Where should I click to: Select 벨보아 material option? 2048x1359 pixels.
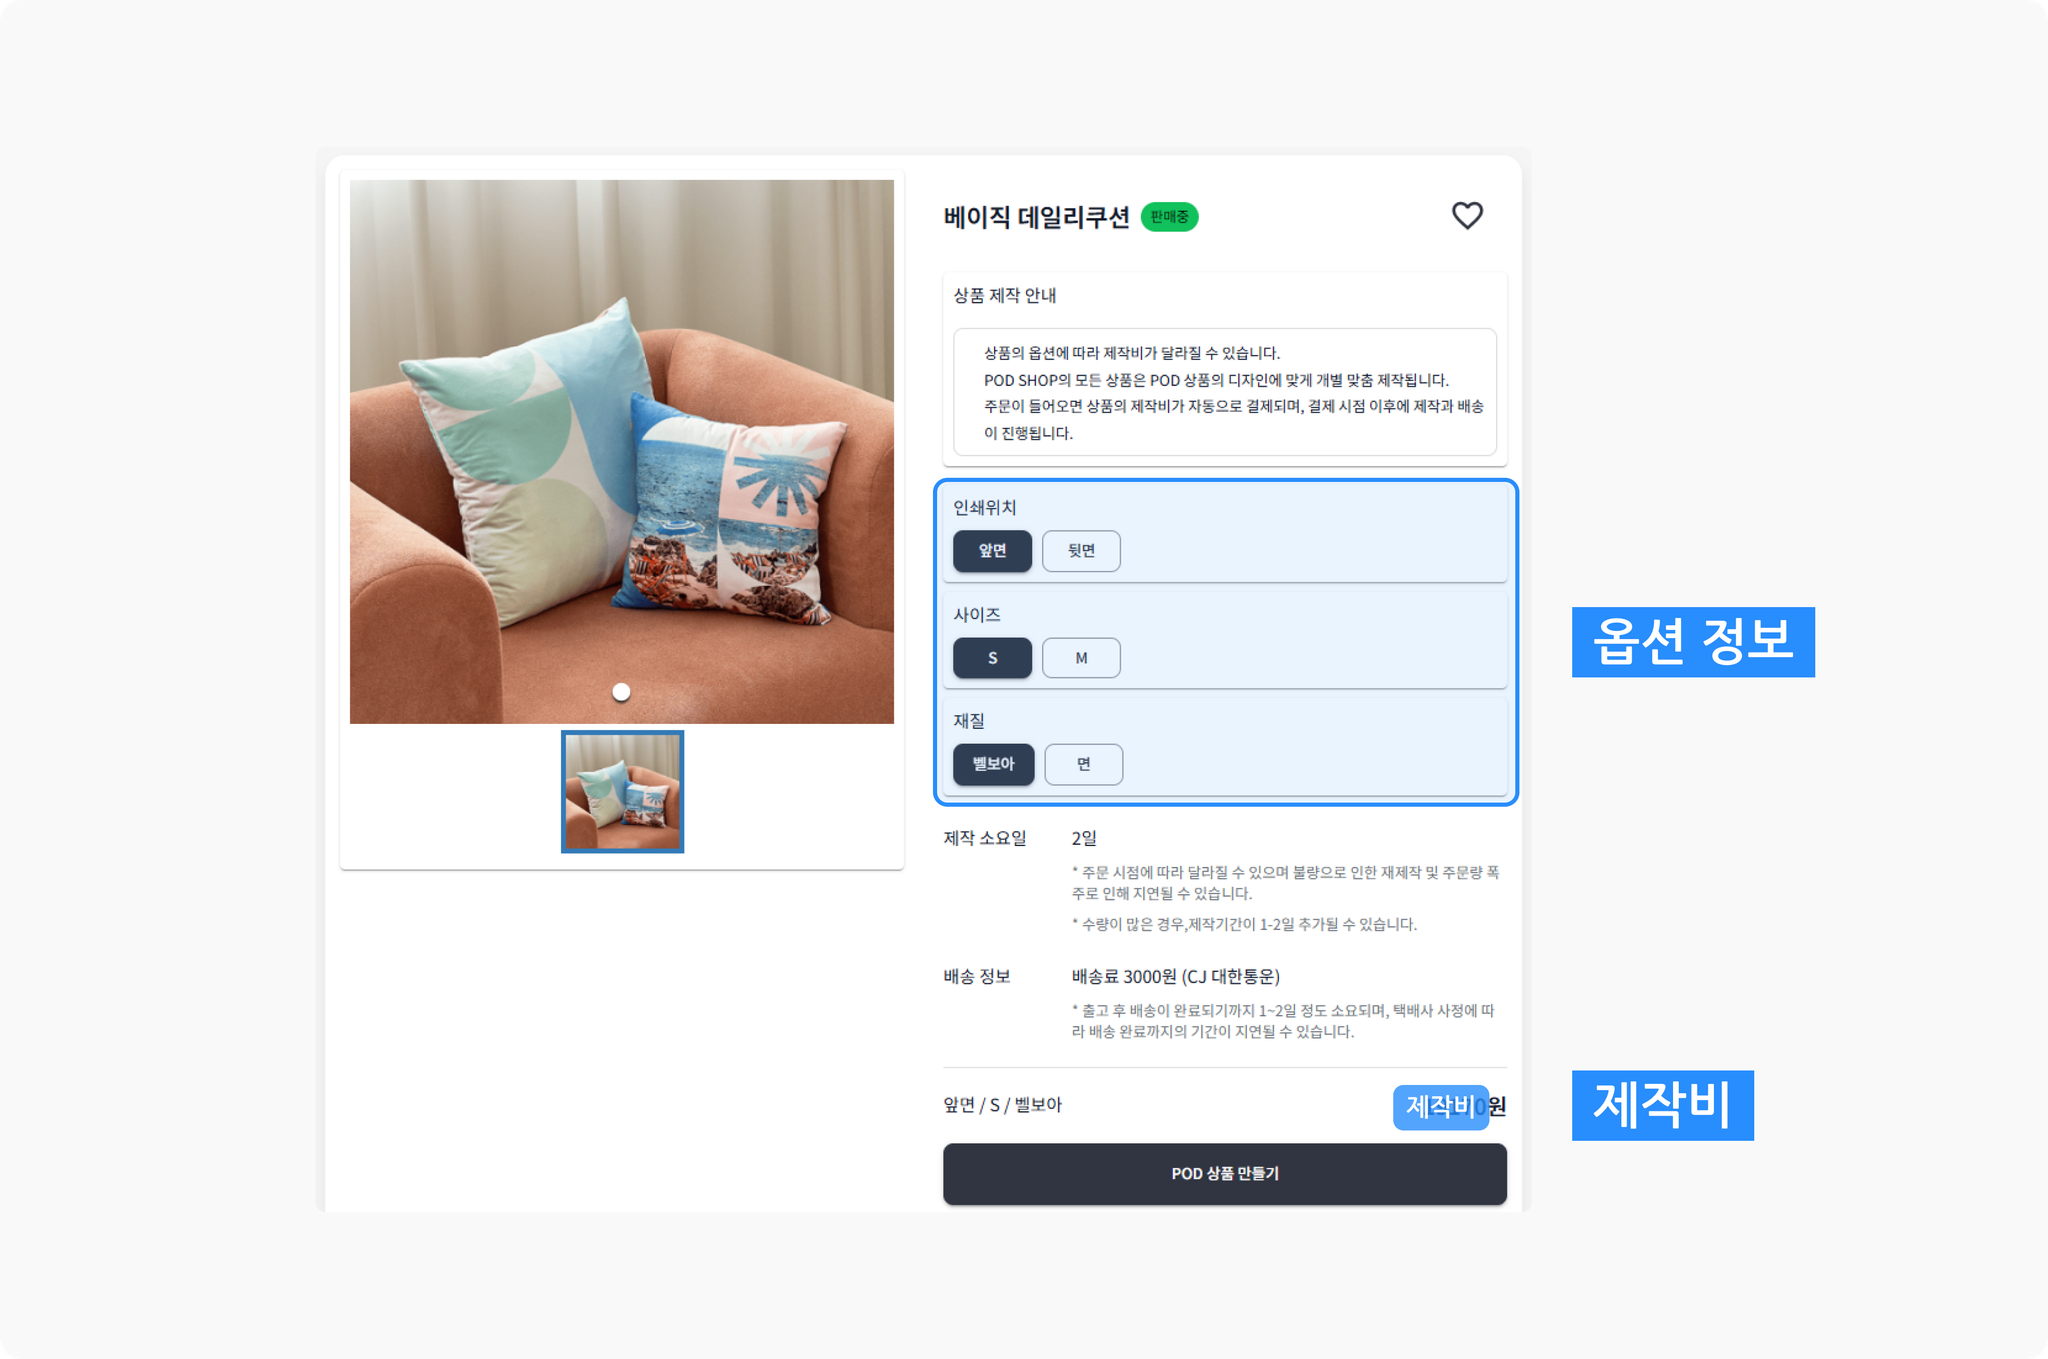point(993,764)
